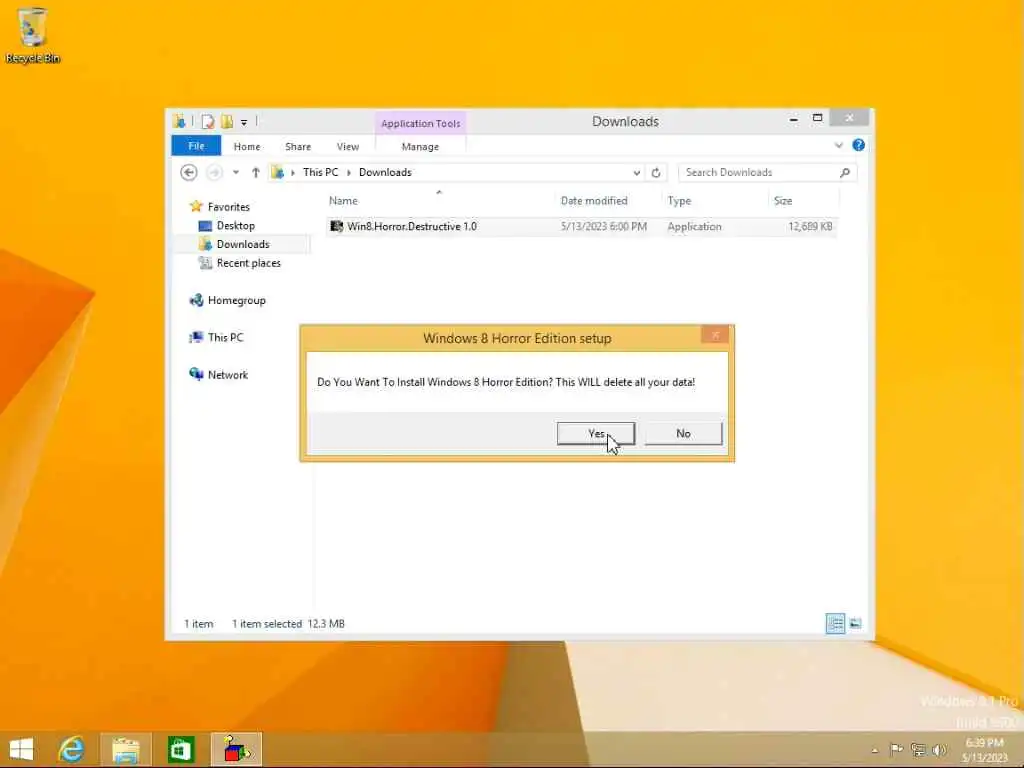Viewport: 1024px width, 768px height.
Task: Open the Home ribbon tab
Action: pos(247,147)
